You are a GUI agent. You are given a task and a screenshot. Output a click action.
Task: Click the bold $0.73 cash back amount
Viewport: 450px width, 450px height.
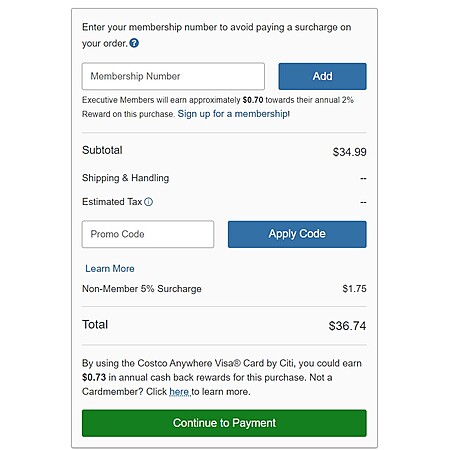pos(94,377)
